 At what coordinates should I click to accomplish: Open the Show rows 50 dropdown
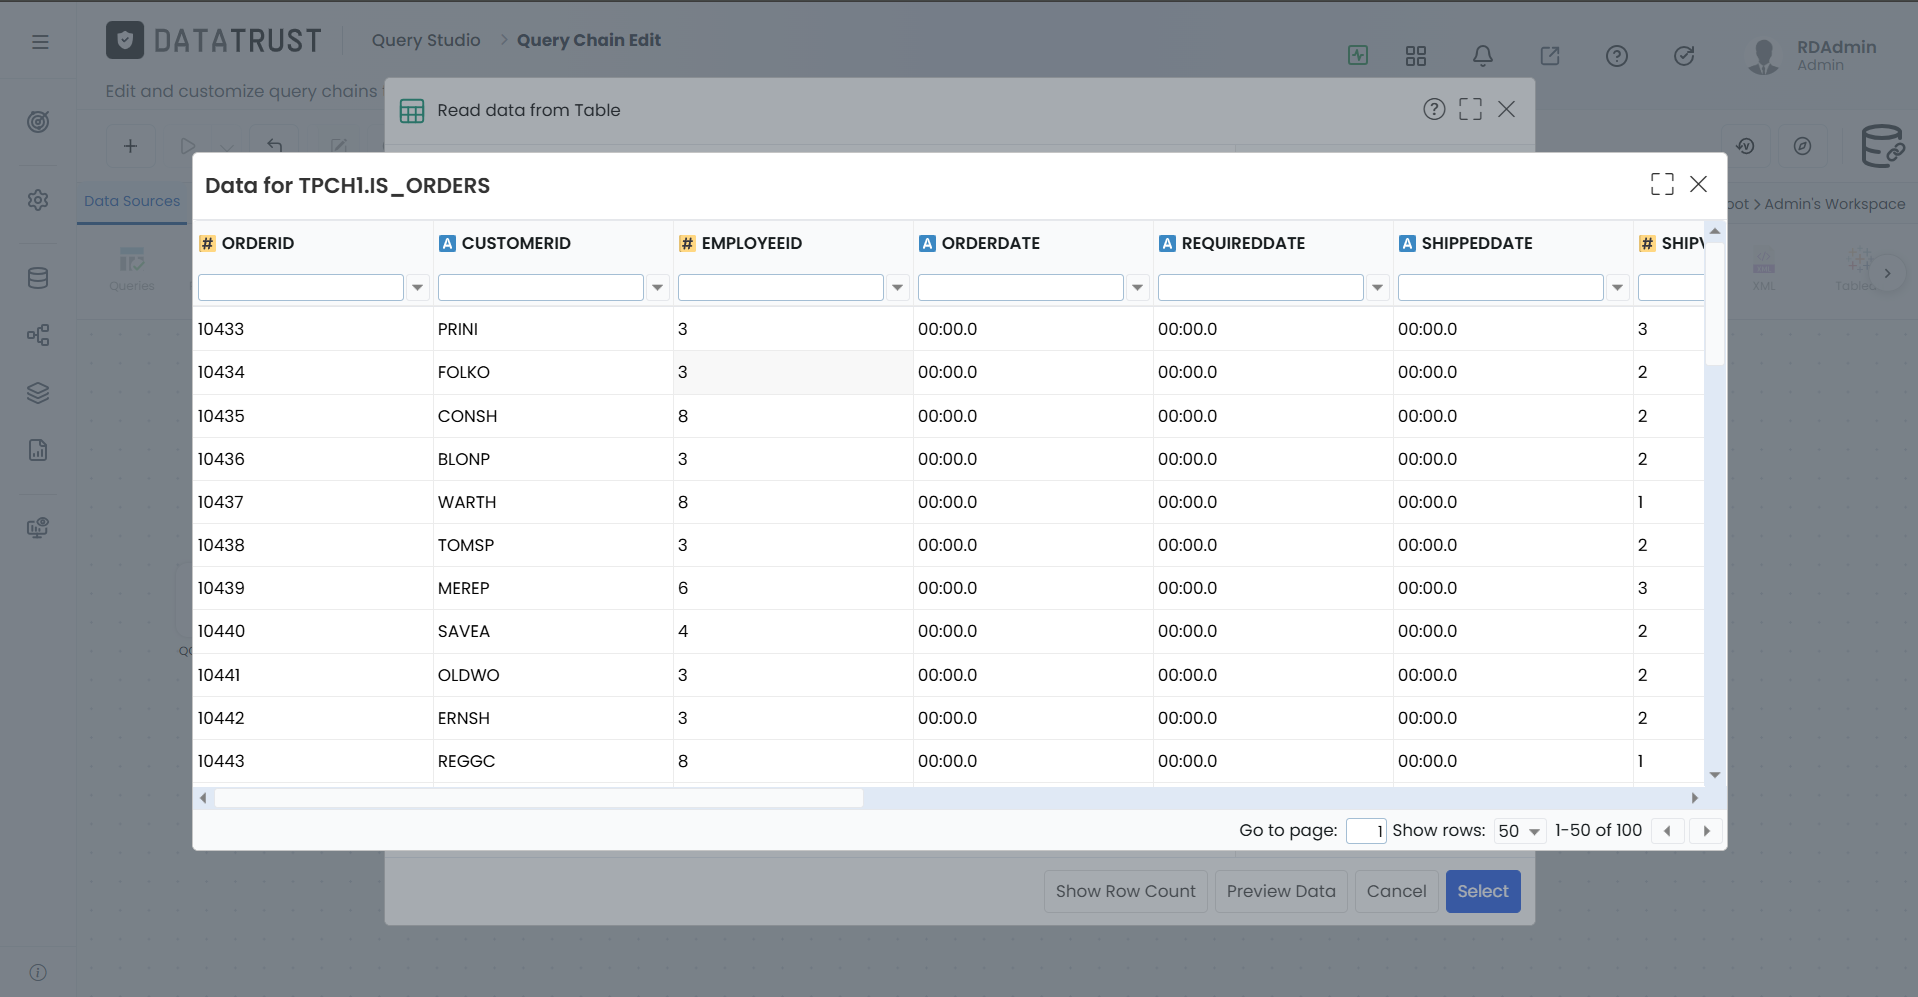[x=1520, y=831]
